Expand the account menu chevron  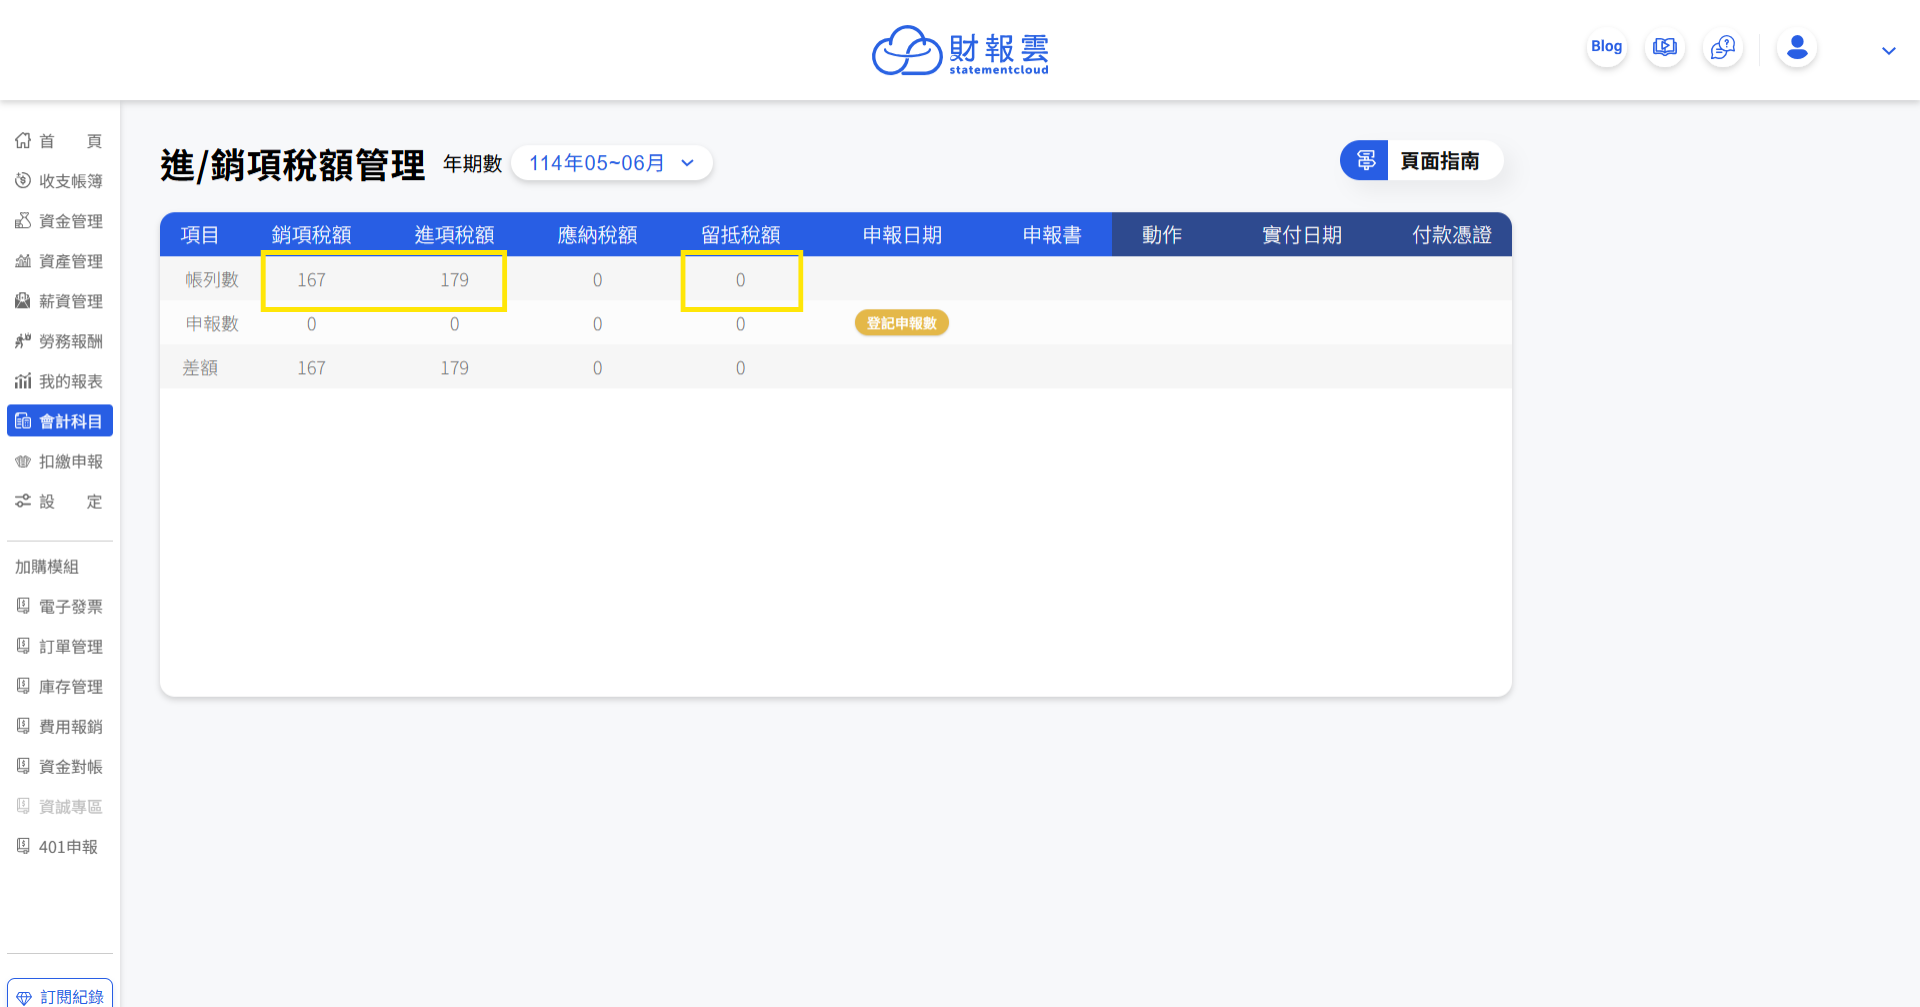pos(1889,50)
